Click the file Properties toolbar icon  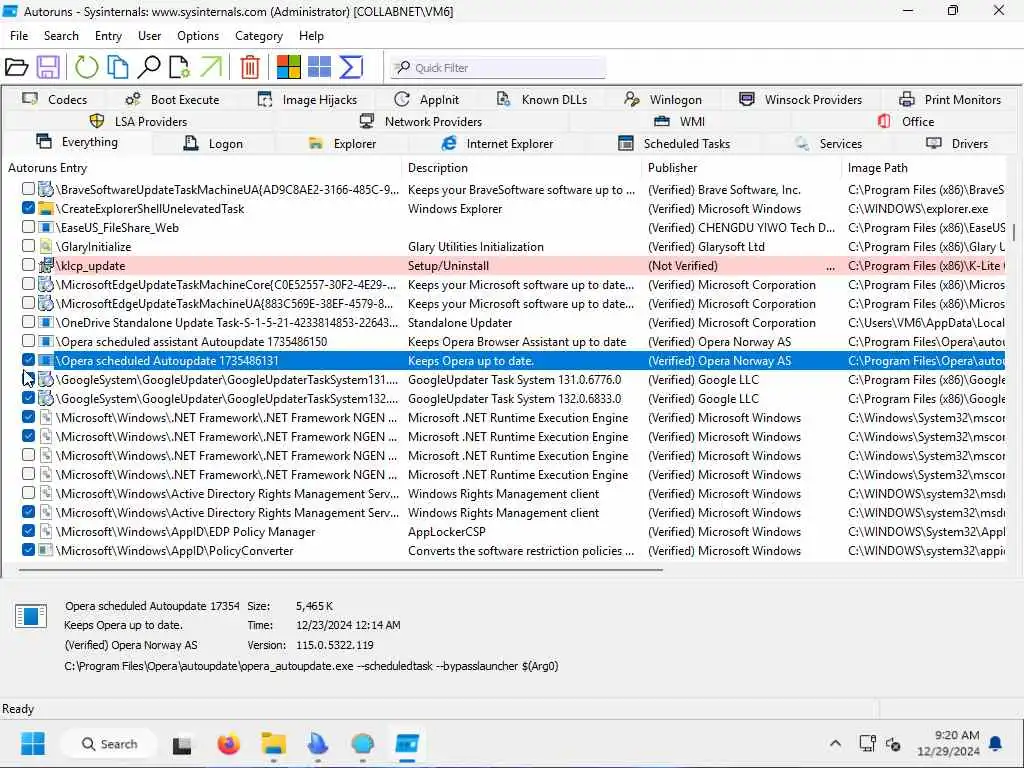click(180, 67)
